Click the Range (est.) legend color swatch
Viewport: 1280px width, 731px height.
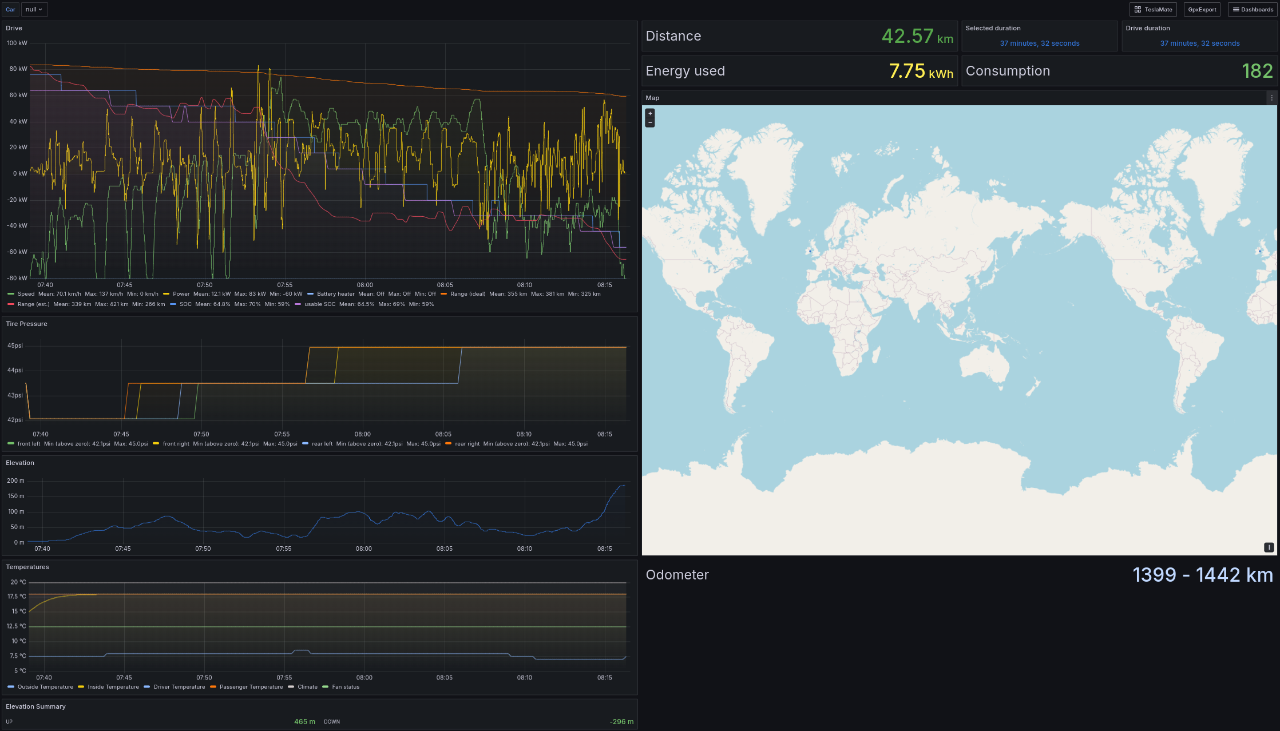[x=10, y=303]
